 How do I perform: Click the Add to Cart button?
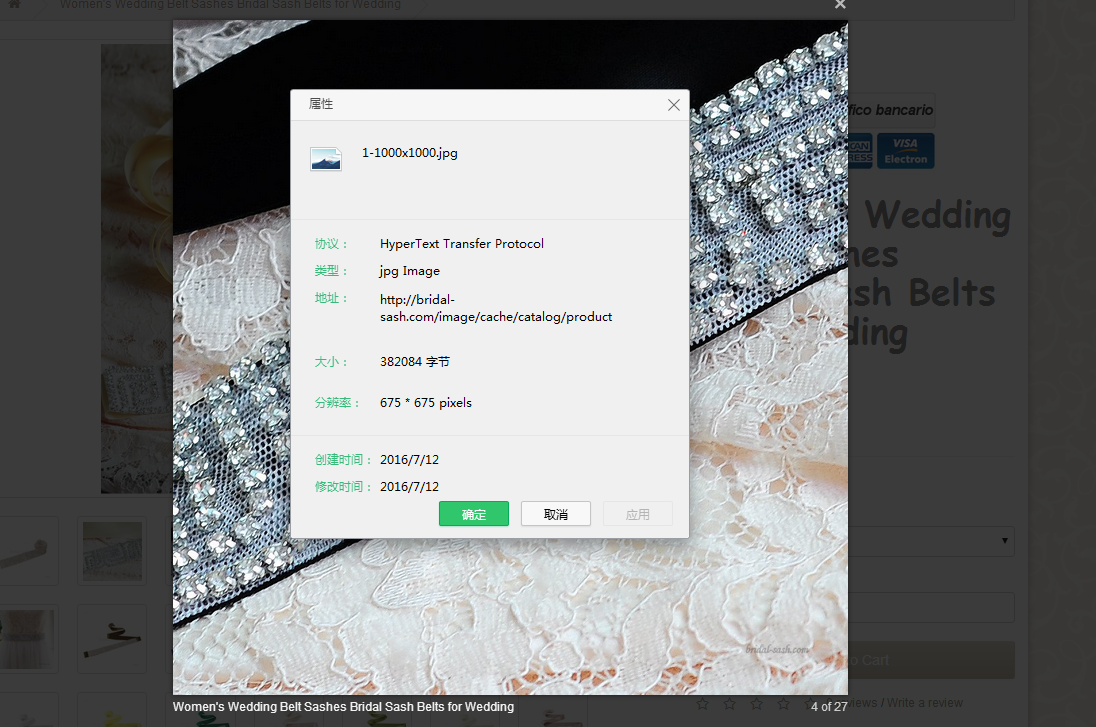click(931, 660)
